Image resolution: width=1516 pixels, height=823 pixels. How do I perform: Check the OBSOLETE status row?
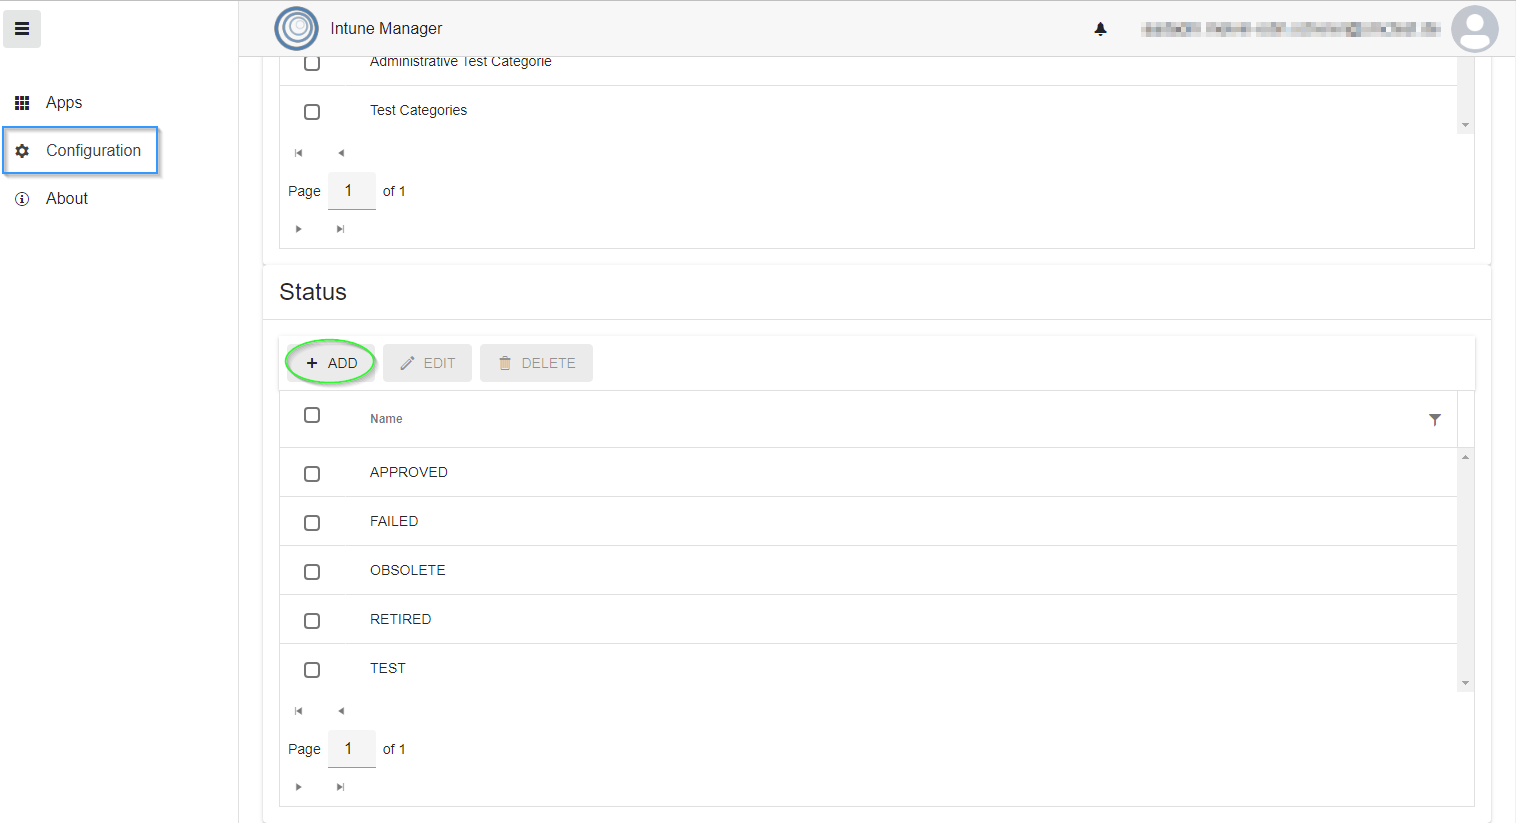[x=312, y=572]
